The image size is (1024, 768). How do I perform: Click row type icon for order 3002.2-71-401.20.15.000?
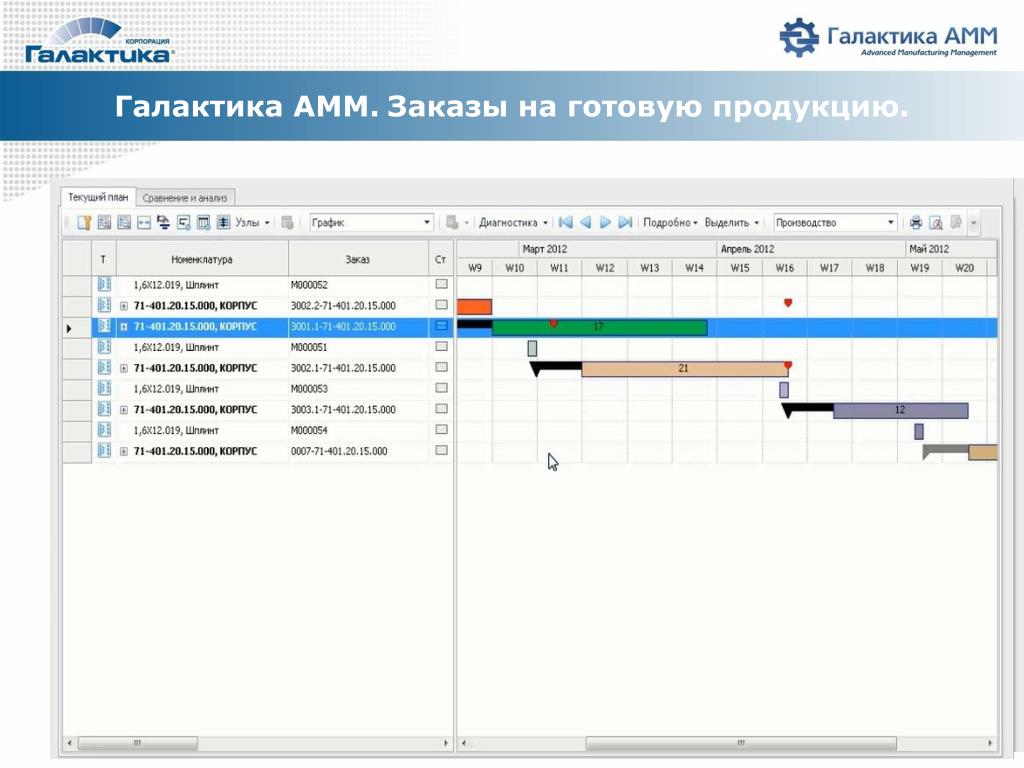pos(104,305)
